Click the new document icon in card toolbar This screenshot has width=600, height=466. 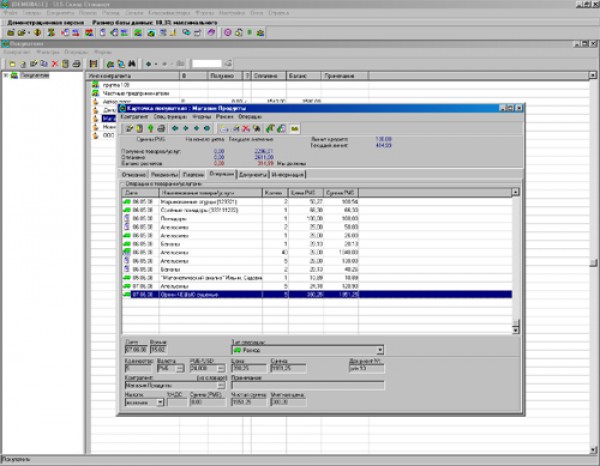(224, 129)
